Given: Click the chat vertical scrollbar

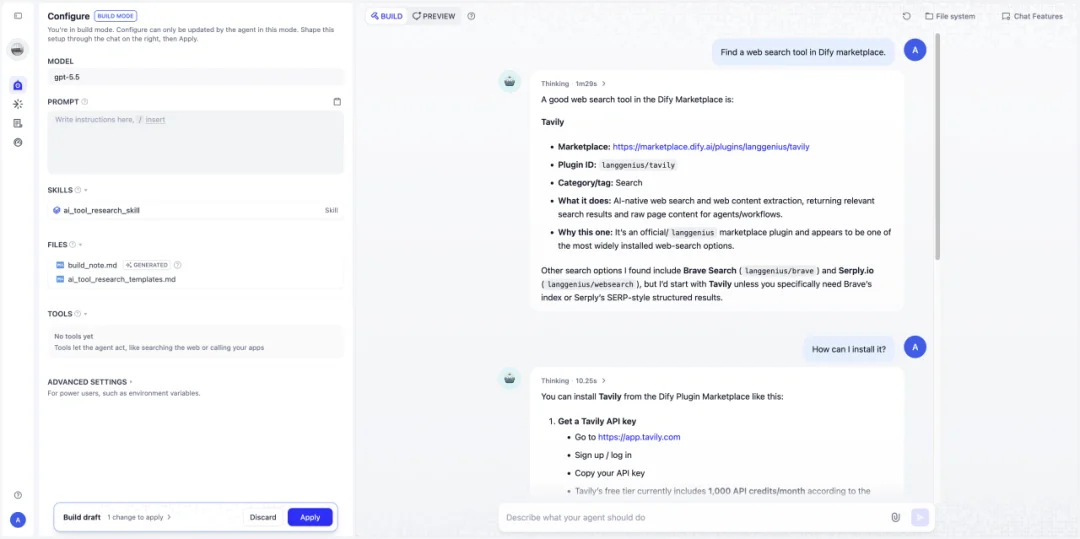Looking at the screenshot, I should click(937, 146).
